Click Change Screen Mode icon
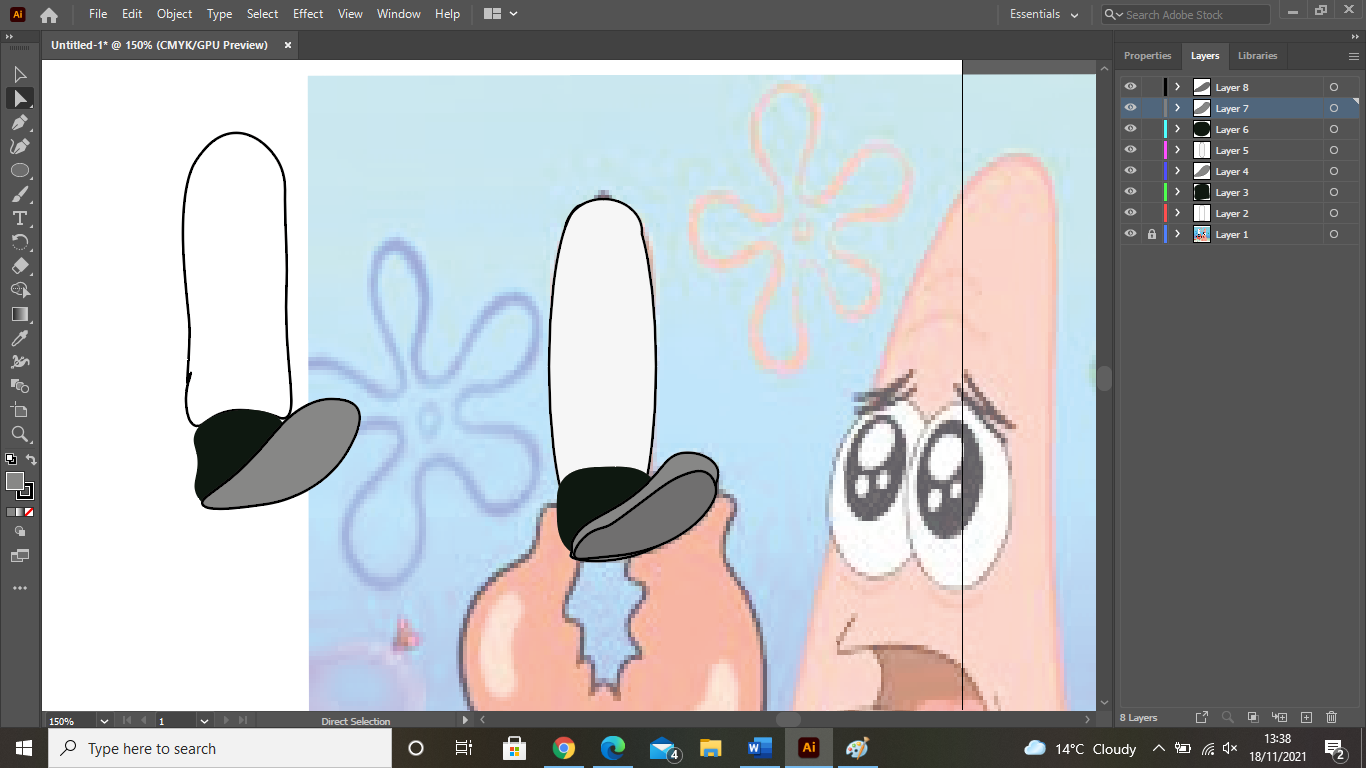The image size is (1366, 768). [20, 556]
